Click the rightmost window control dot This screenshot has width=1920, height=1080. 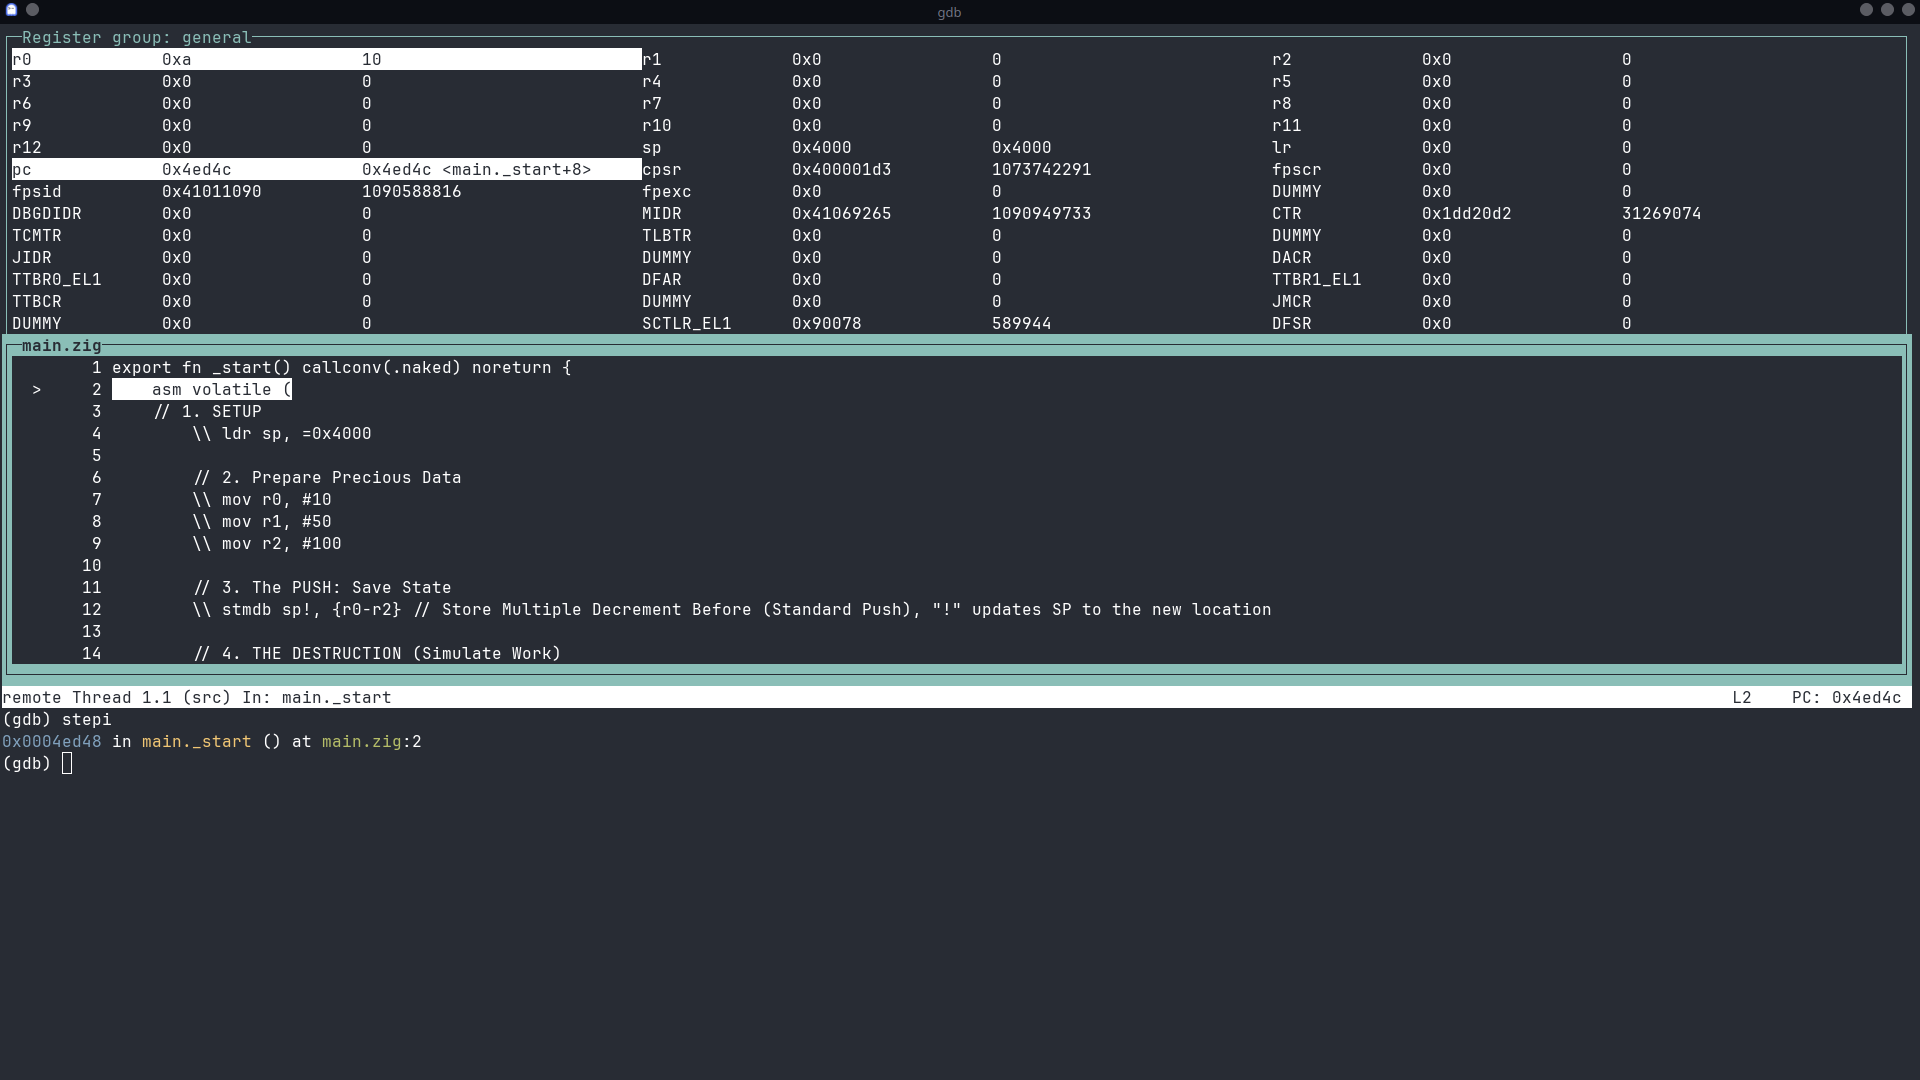1907,10
